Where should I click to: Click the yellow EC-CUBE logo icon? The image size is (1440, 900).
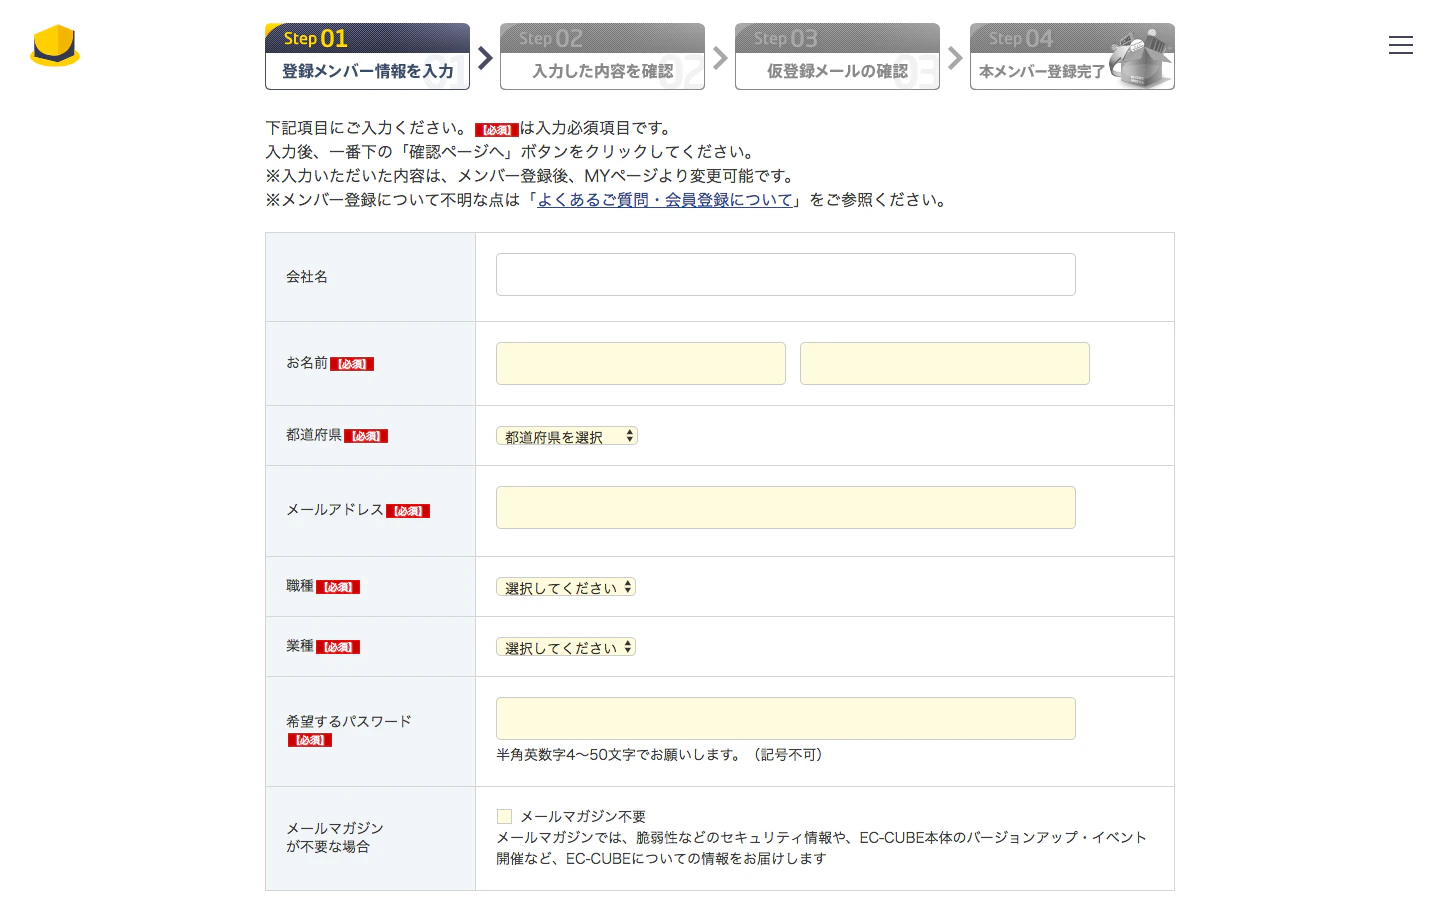(x=55, y=46)
